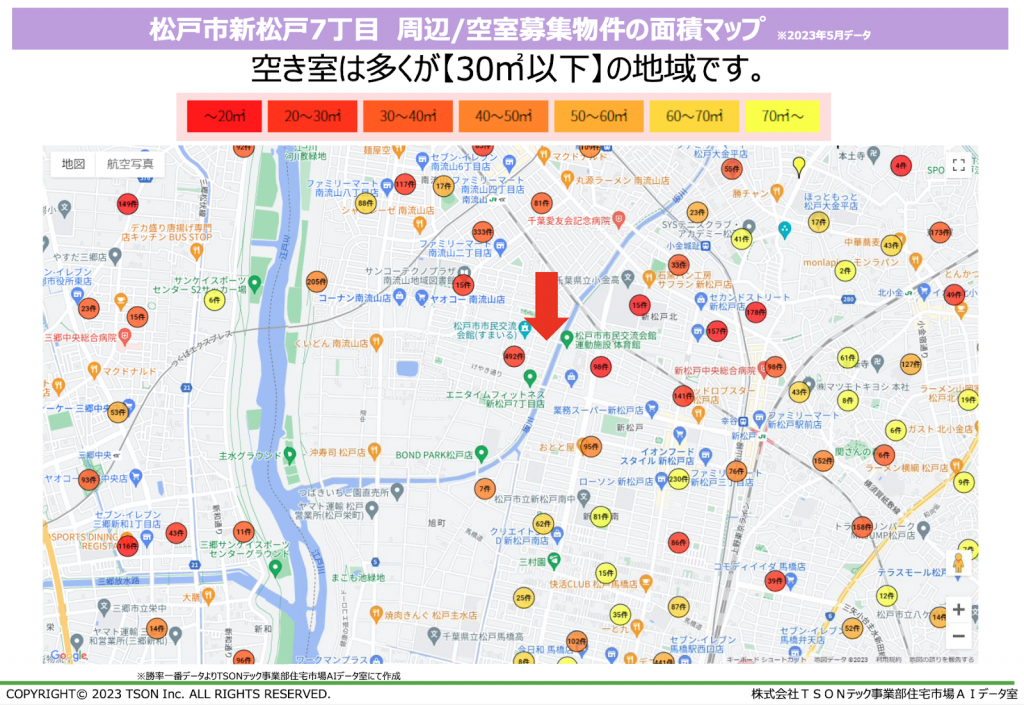Toggle fullscreen map view
The image size is (1024, 705).
(958, 166)
